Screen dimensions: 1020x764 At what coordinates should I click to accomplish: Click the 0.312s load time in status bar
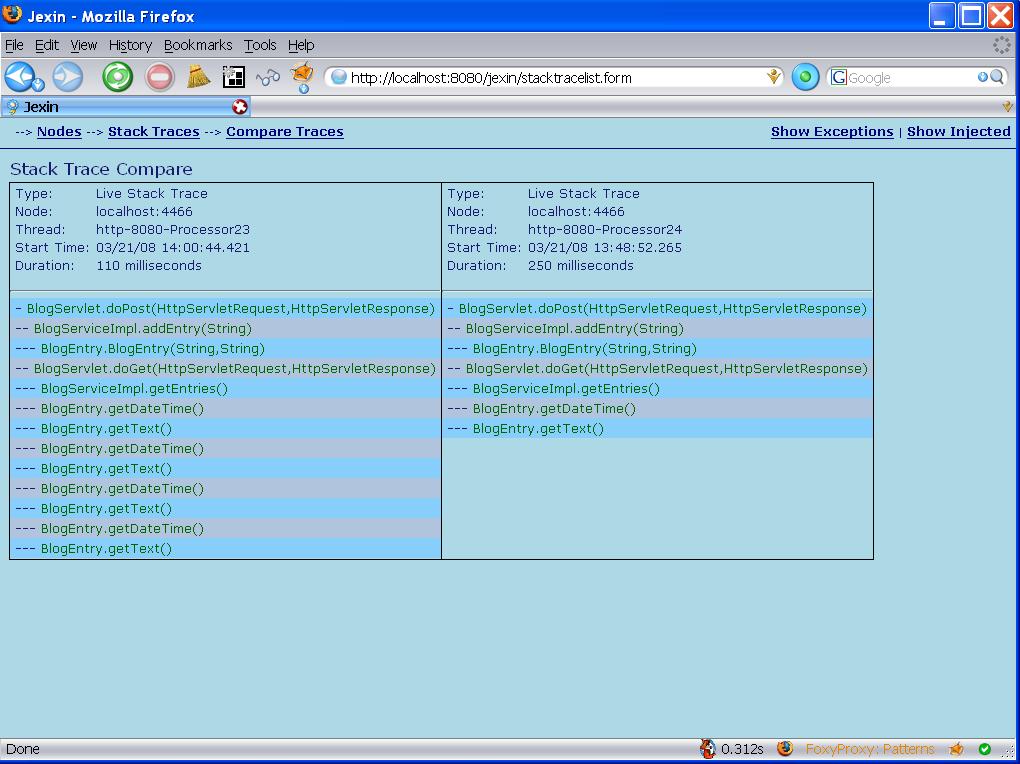(x=742, y=749)
